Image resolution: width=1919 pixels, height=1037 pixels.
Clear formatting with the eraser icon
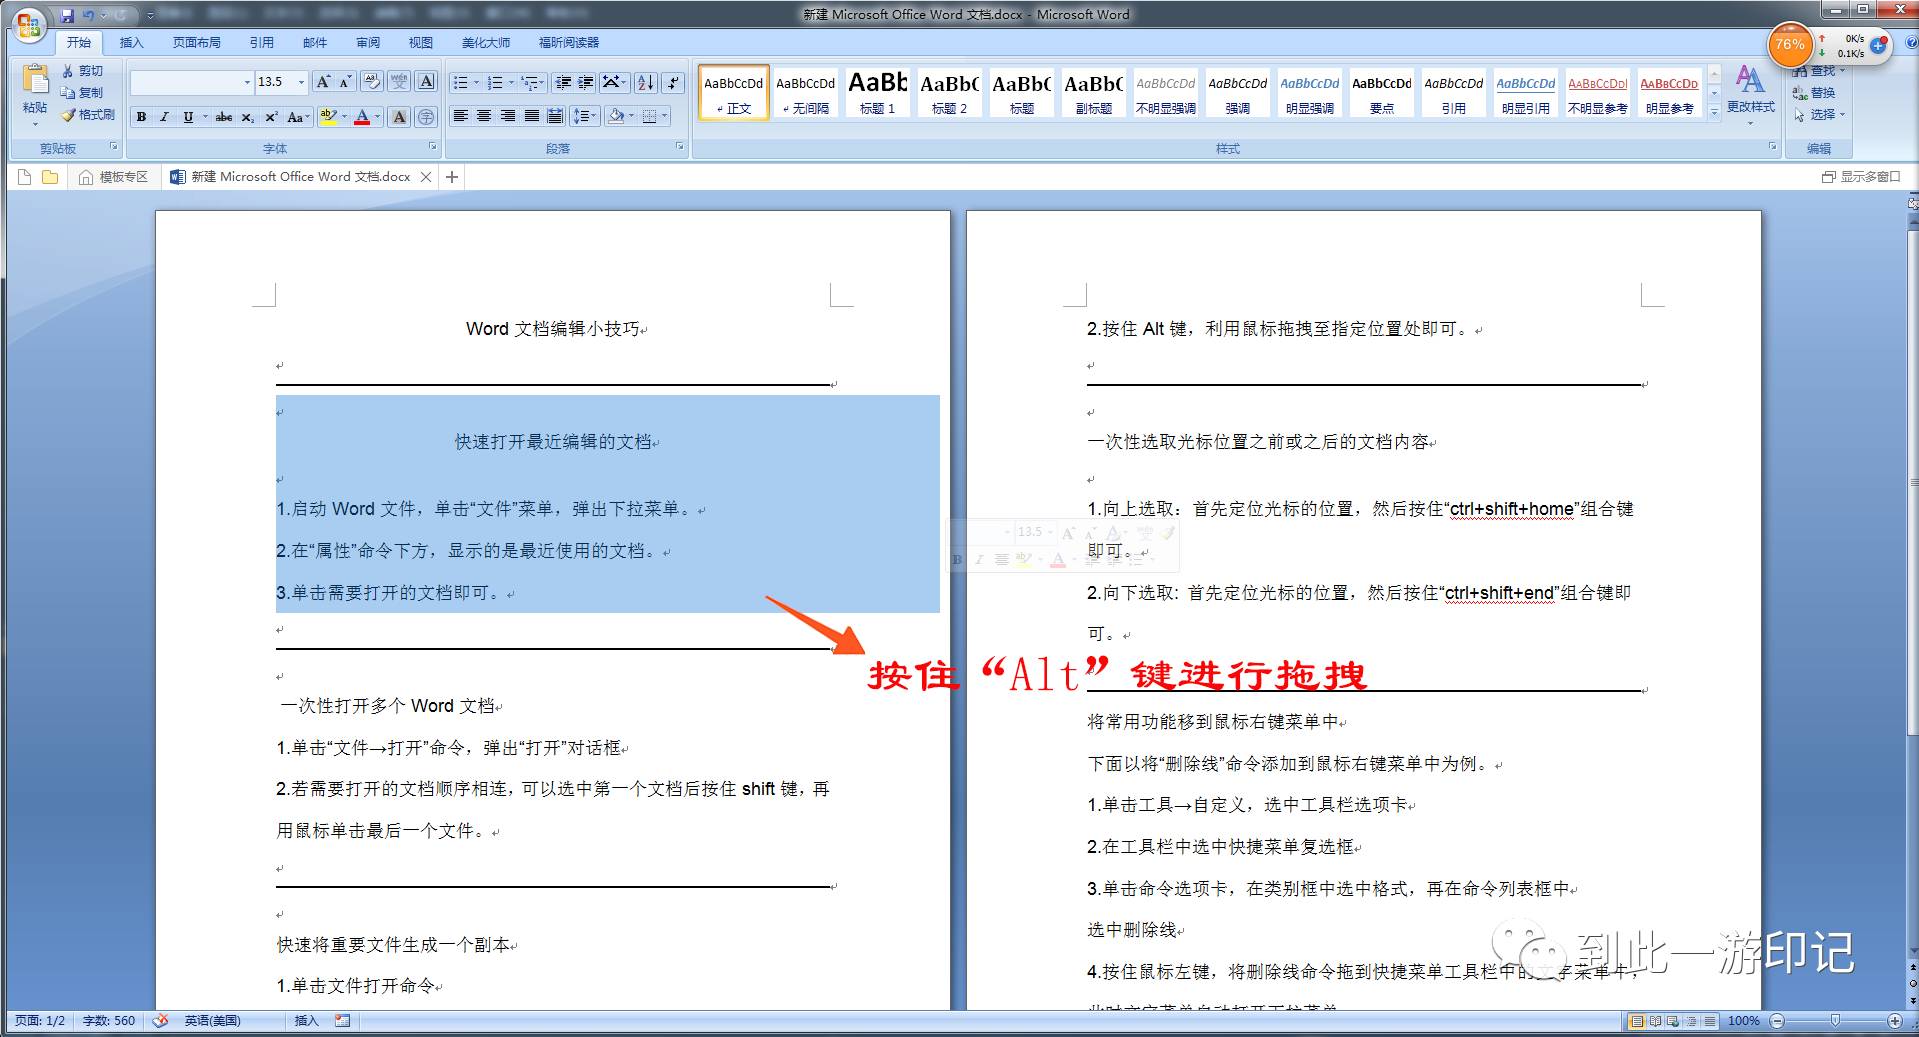(x=371, y=82)
